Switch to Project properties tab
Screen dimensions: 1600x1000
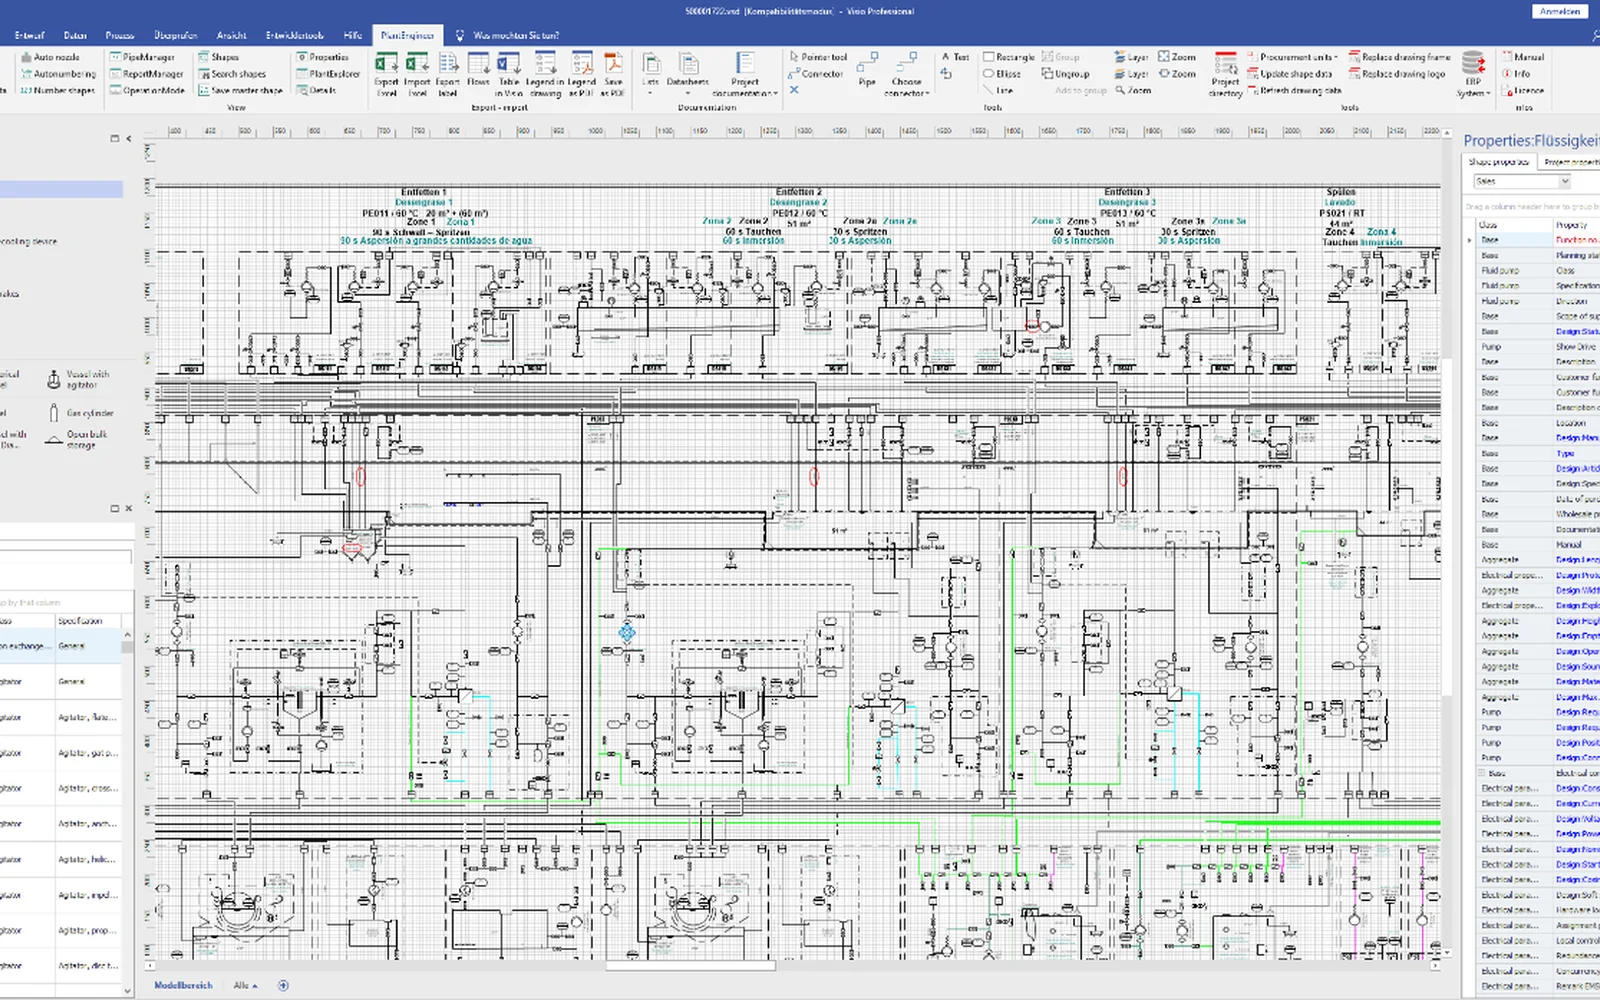pyautogui.click(x=1569, y=161)
